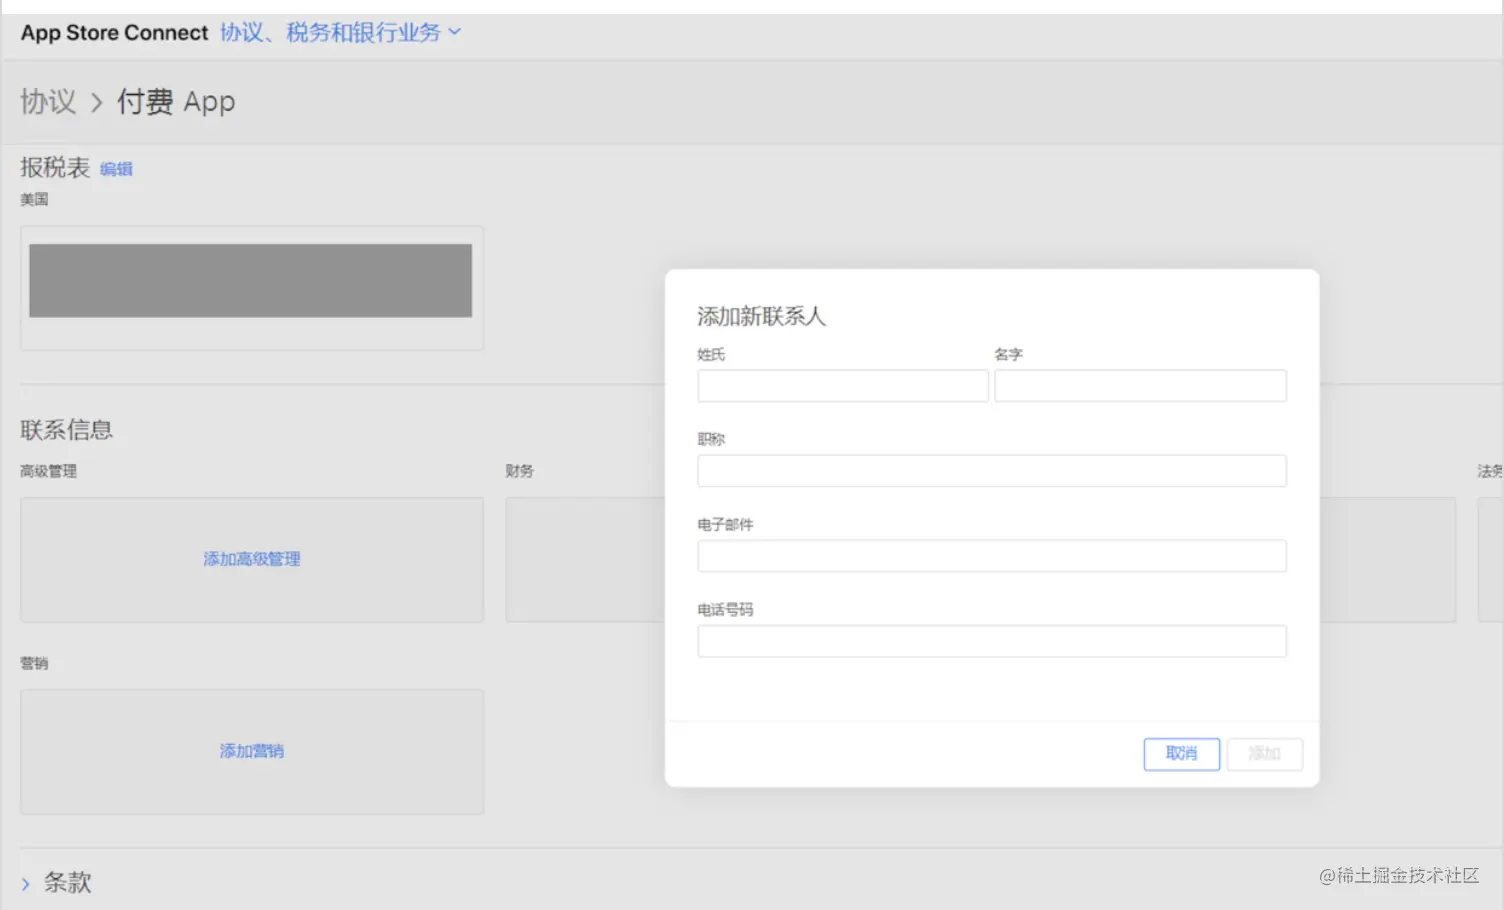Focus the 电子邮件 input field
1504x910 pixels.
992,556
